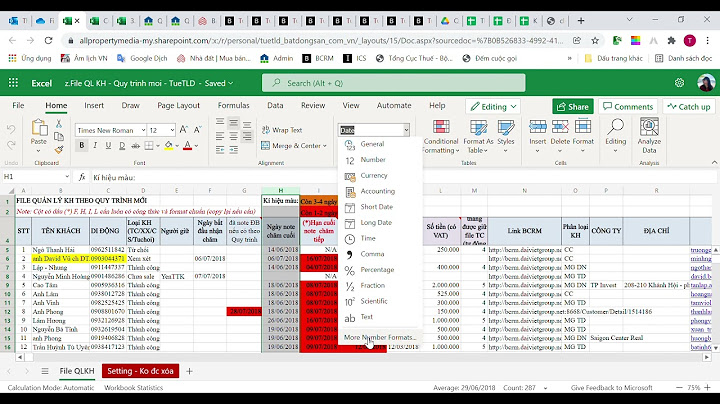Toggle Bold formatting
The width and height of the screenshot is (720, 404).
coord(82,146)
